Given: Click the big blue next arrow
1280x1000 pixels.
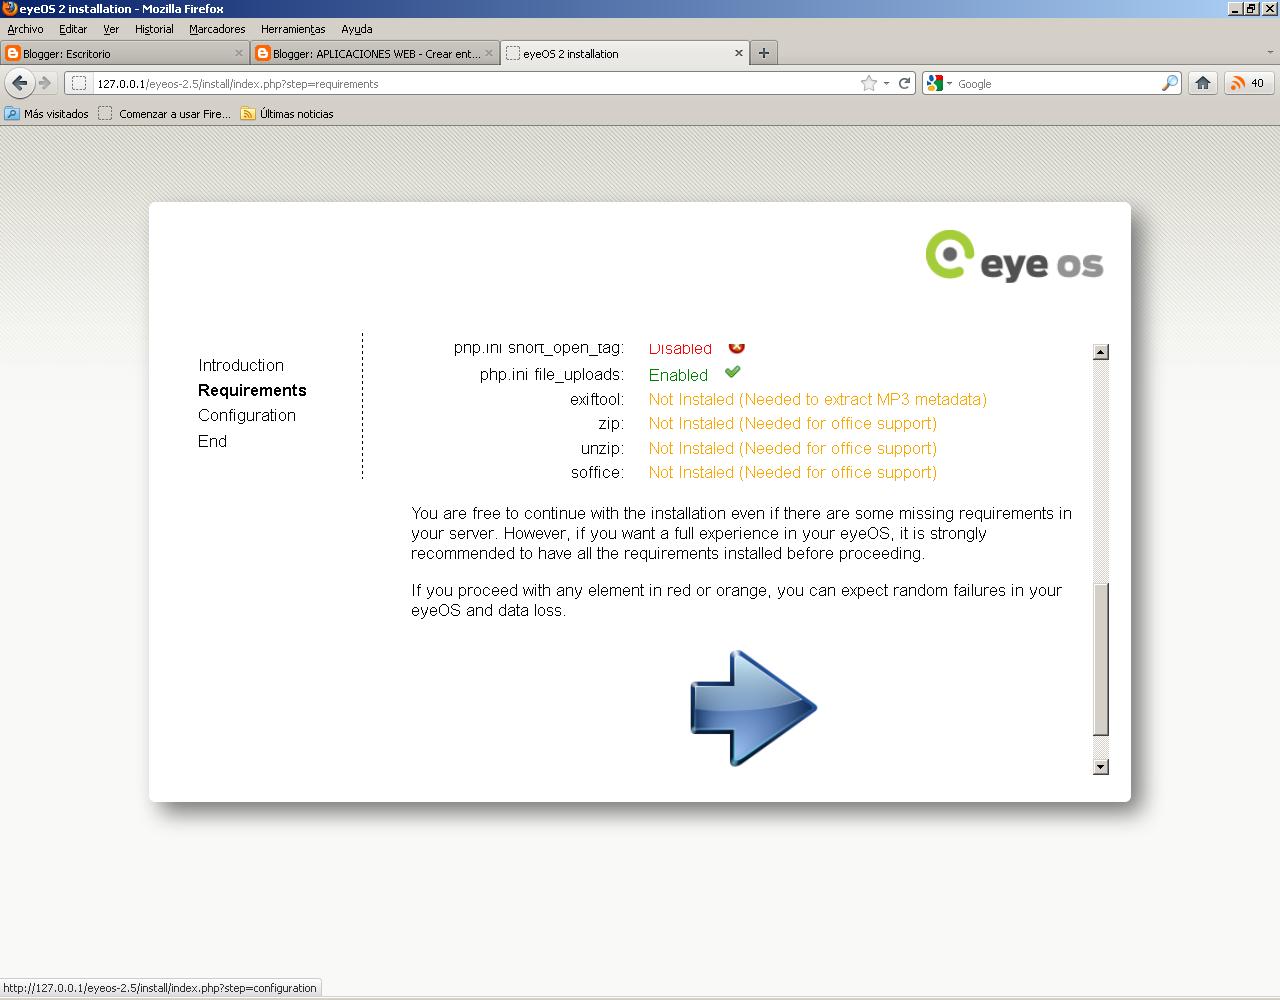Looking at the screenshot, I should pos(753,708).
